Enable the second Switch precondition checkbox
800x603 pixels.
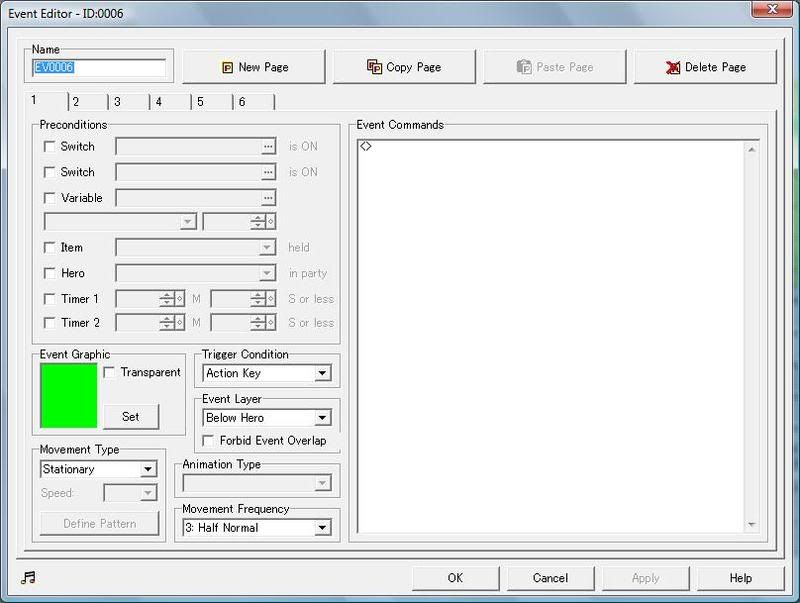(x=49, y=172)
